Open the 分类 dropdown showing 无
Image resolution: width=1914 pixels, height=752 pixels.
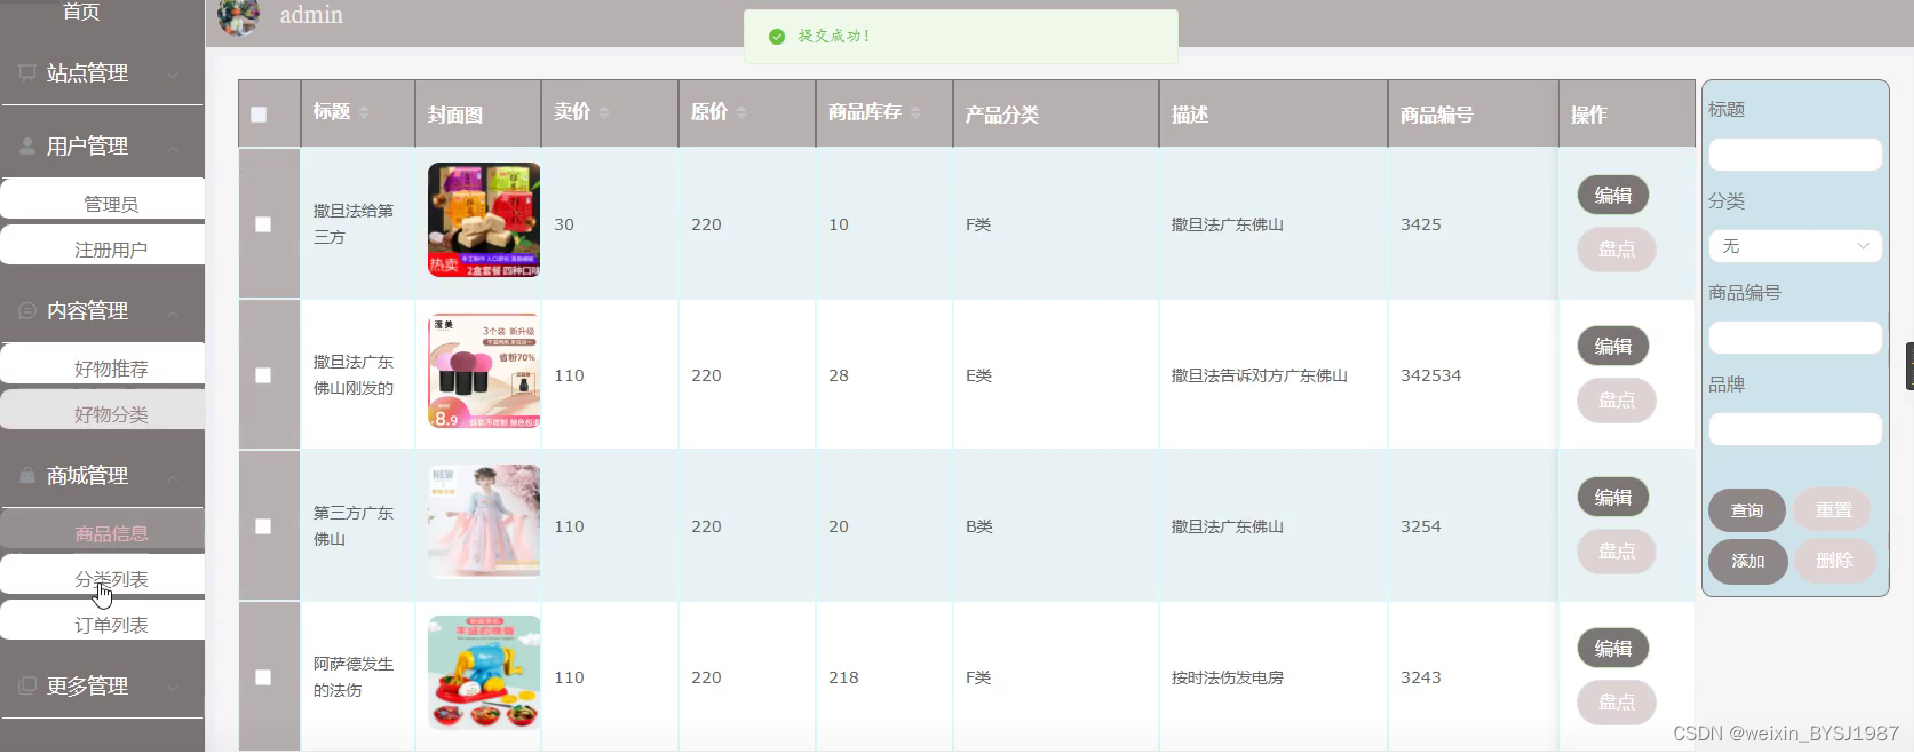point(1795,246)
